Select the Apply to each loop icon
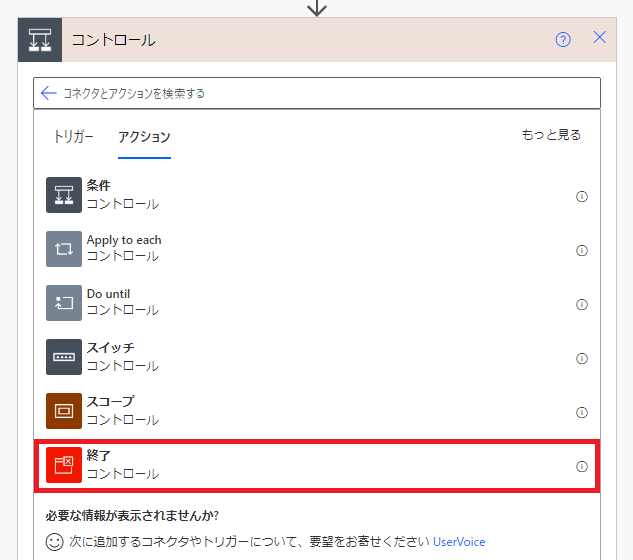This screenshot has width=633, height=560. click(x=64, y=249)
